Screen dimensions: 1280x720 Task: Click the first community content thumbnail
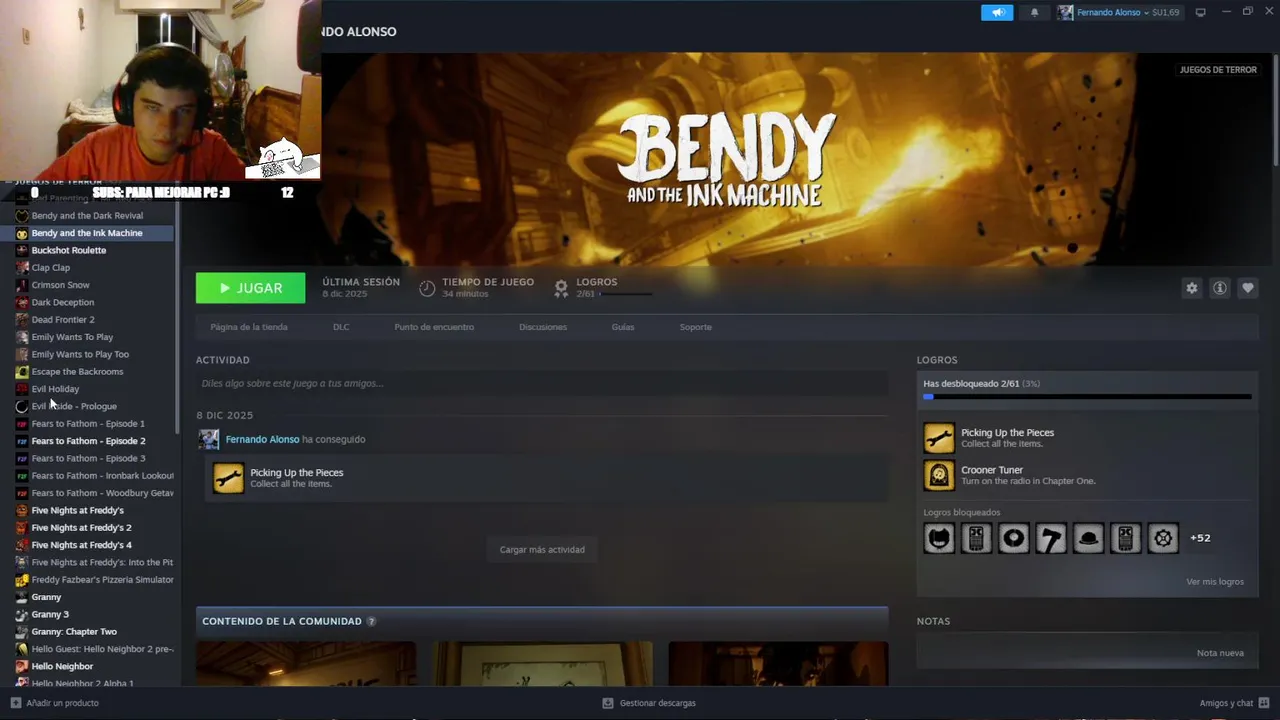point(306,664)
